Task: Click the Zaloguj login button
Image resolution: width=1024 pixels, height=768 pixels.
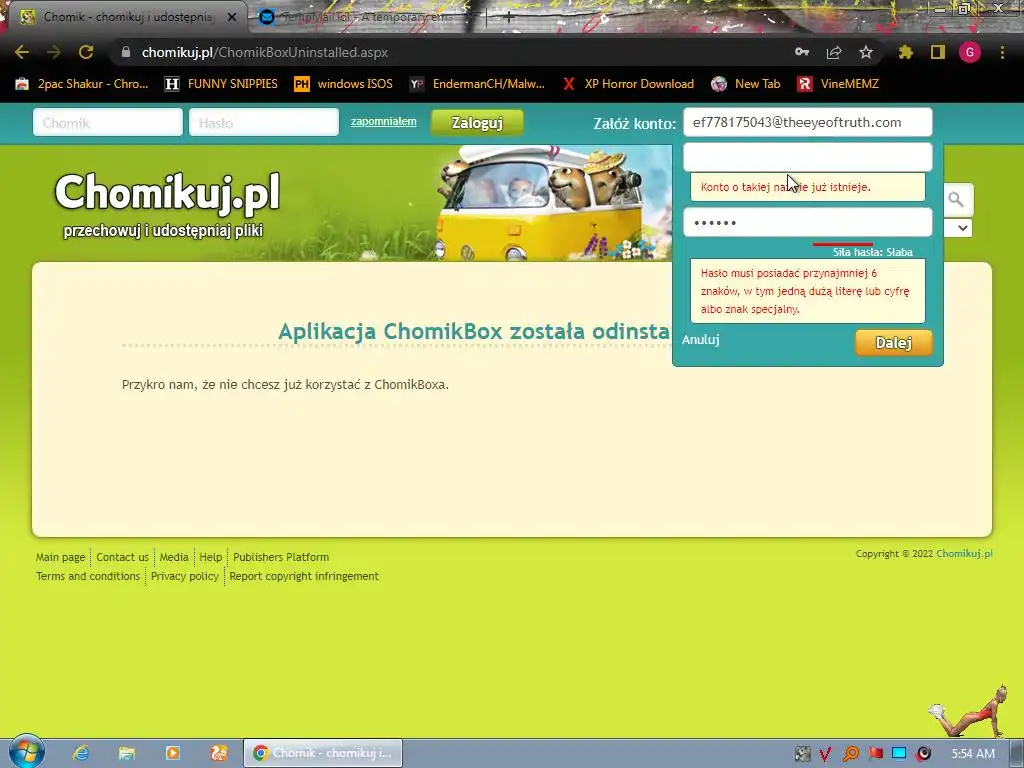Action: (x=477, y=123)
